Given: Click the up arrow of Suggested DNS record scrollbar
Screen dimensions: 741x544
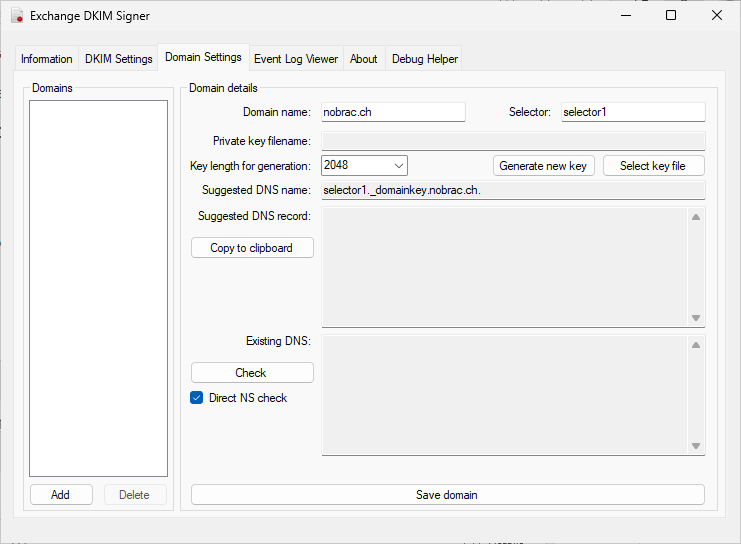Looking at the screenshot, I should [696, 217].
